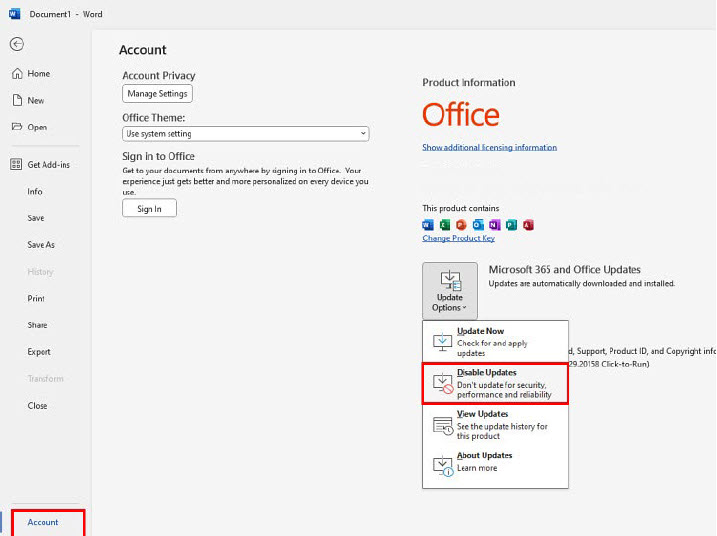Click the Word app icon under product contains
This screenshot has height=536, width=717.
point(428,225)
